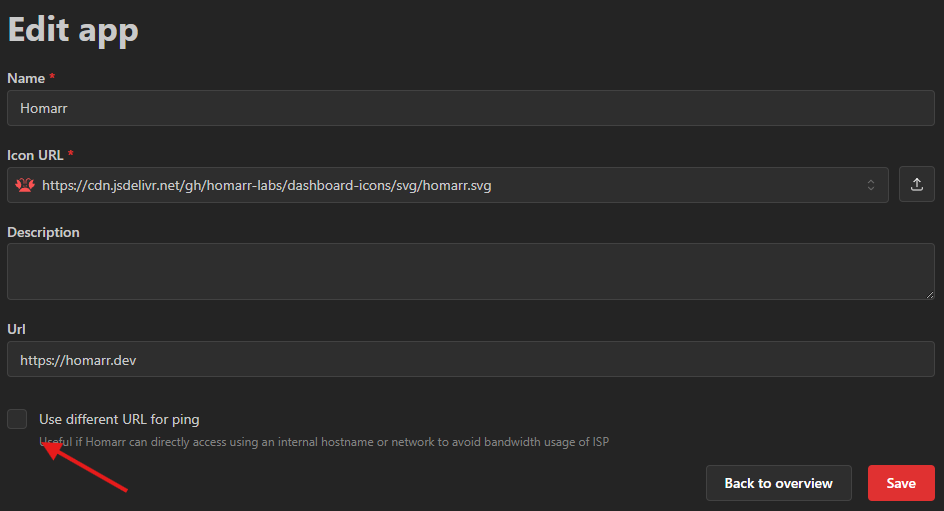
Task: Click the 'Use different URL for ping' label
Action: (x=119, y=419)
